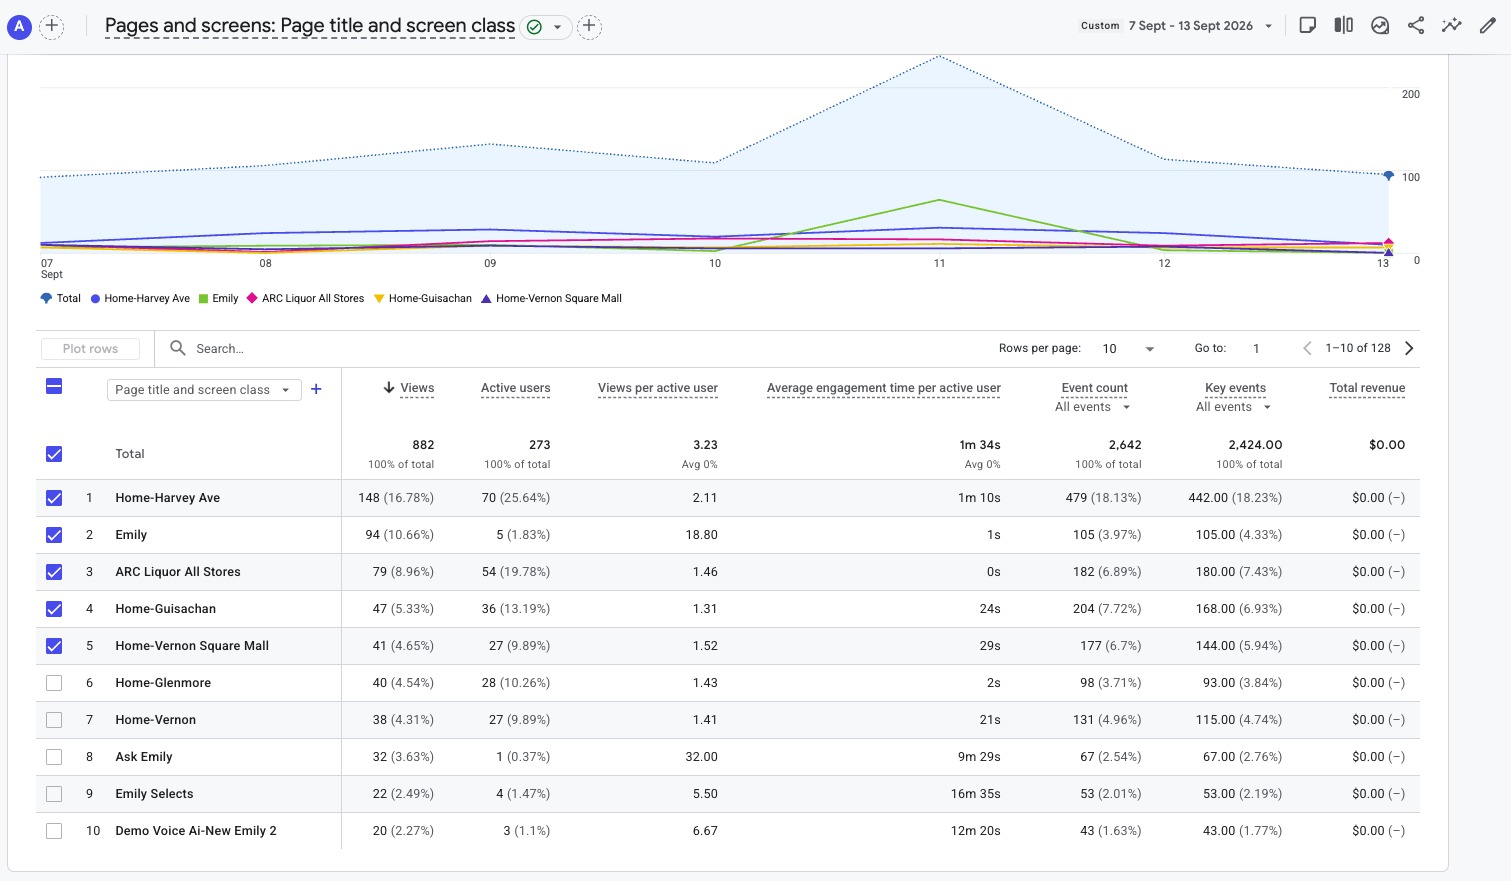The width and height of the screenshot is (1511, 881).
Task: Sort by the Total revenue column header
Action: (x=1367, y=388)
